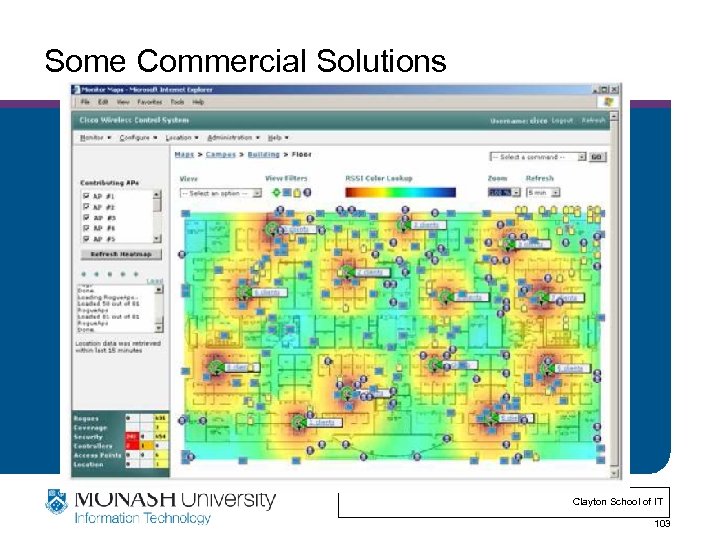
Task: Toggle the access point view filter icon
Action: pyautogui.click(x=276, y=193)
